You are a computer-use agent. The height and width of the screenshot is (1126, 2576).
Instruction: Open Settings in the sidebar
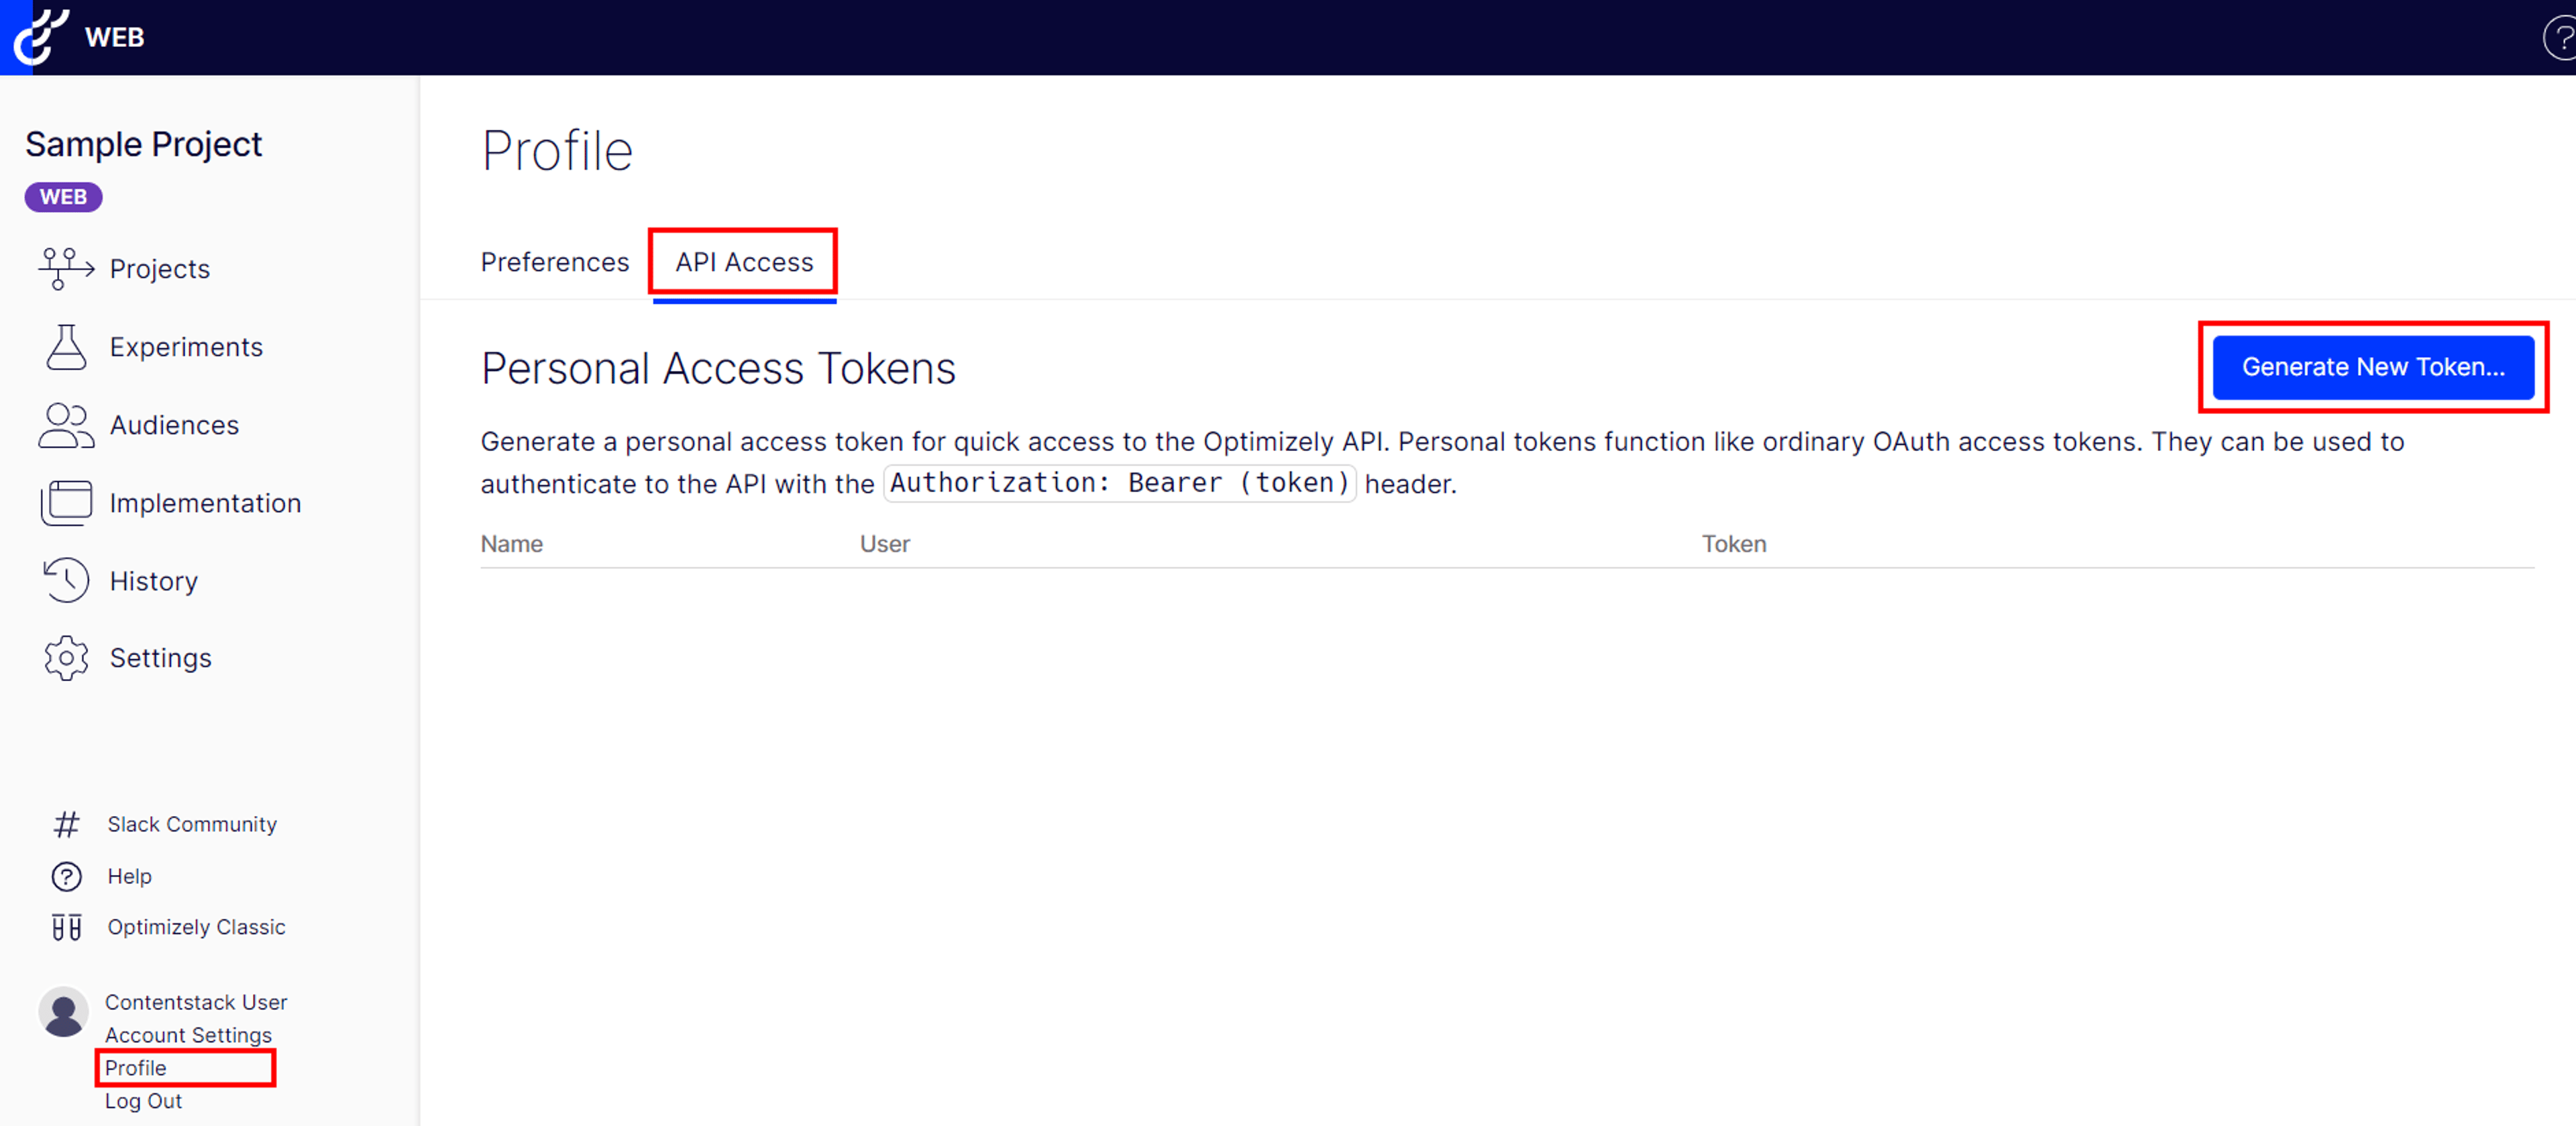click(160, 658)
